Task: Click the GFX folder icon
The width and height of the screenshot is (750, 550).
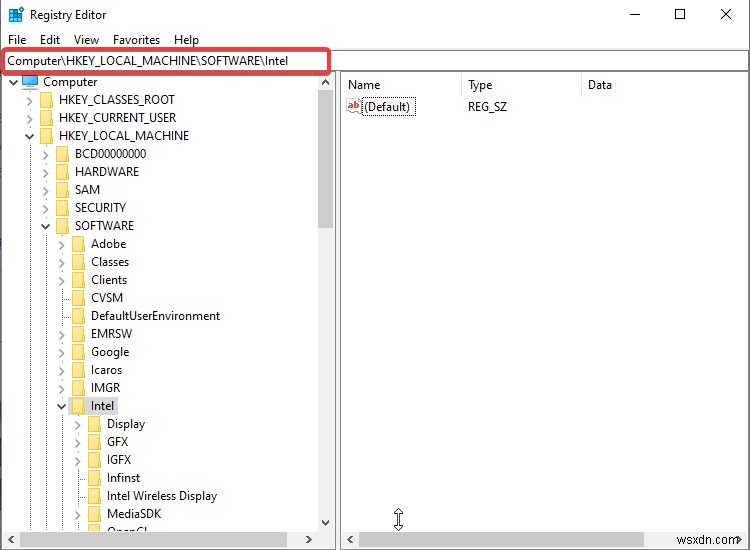Action: pos(94,442)
